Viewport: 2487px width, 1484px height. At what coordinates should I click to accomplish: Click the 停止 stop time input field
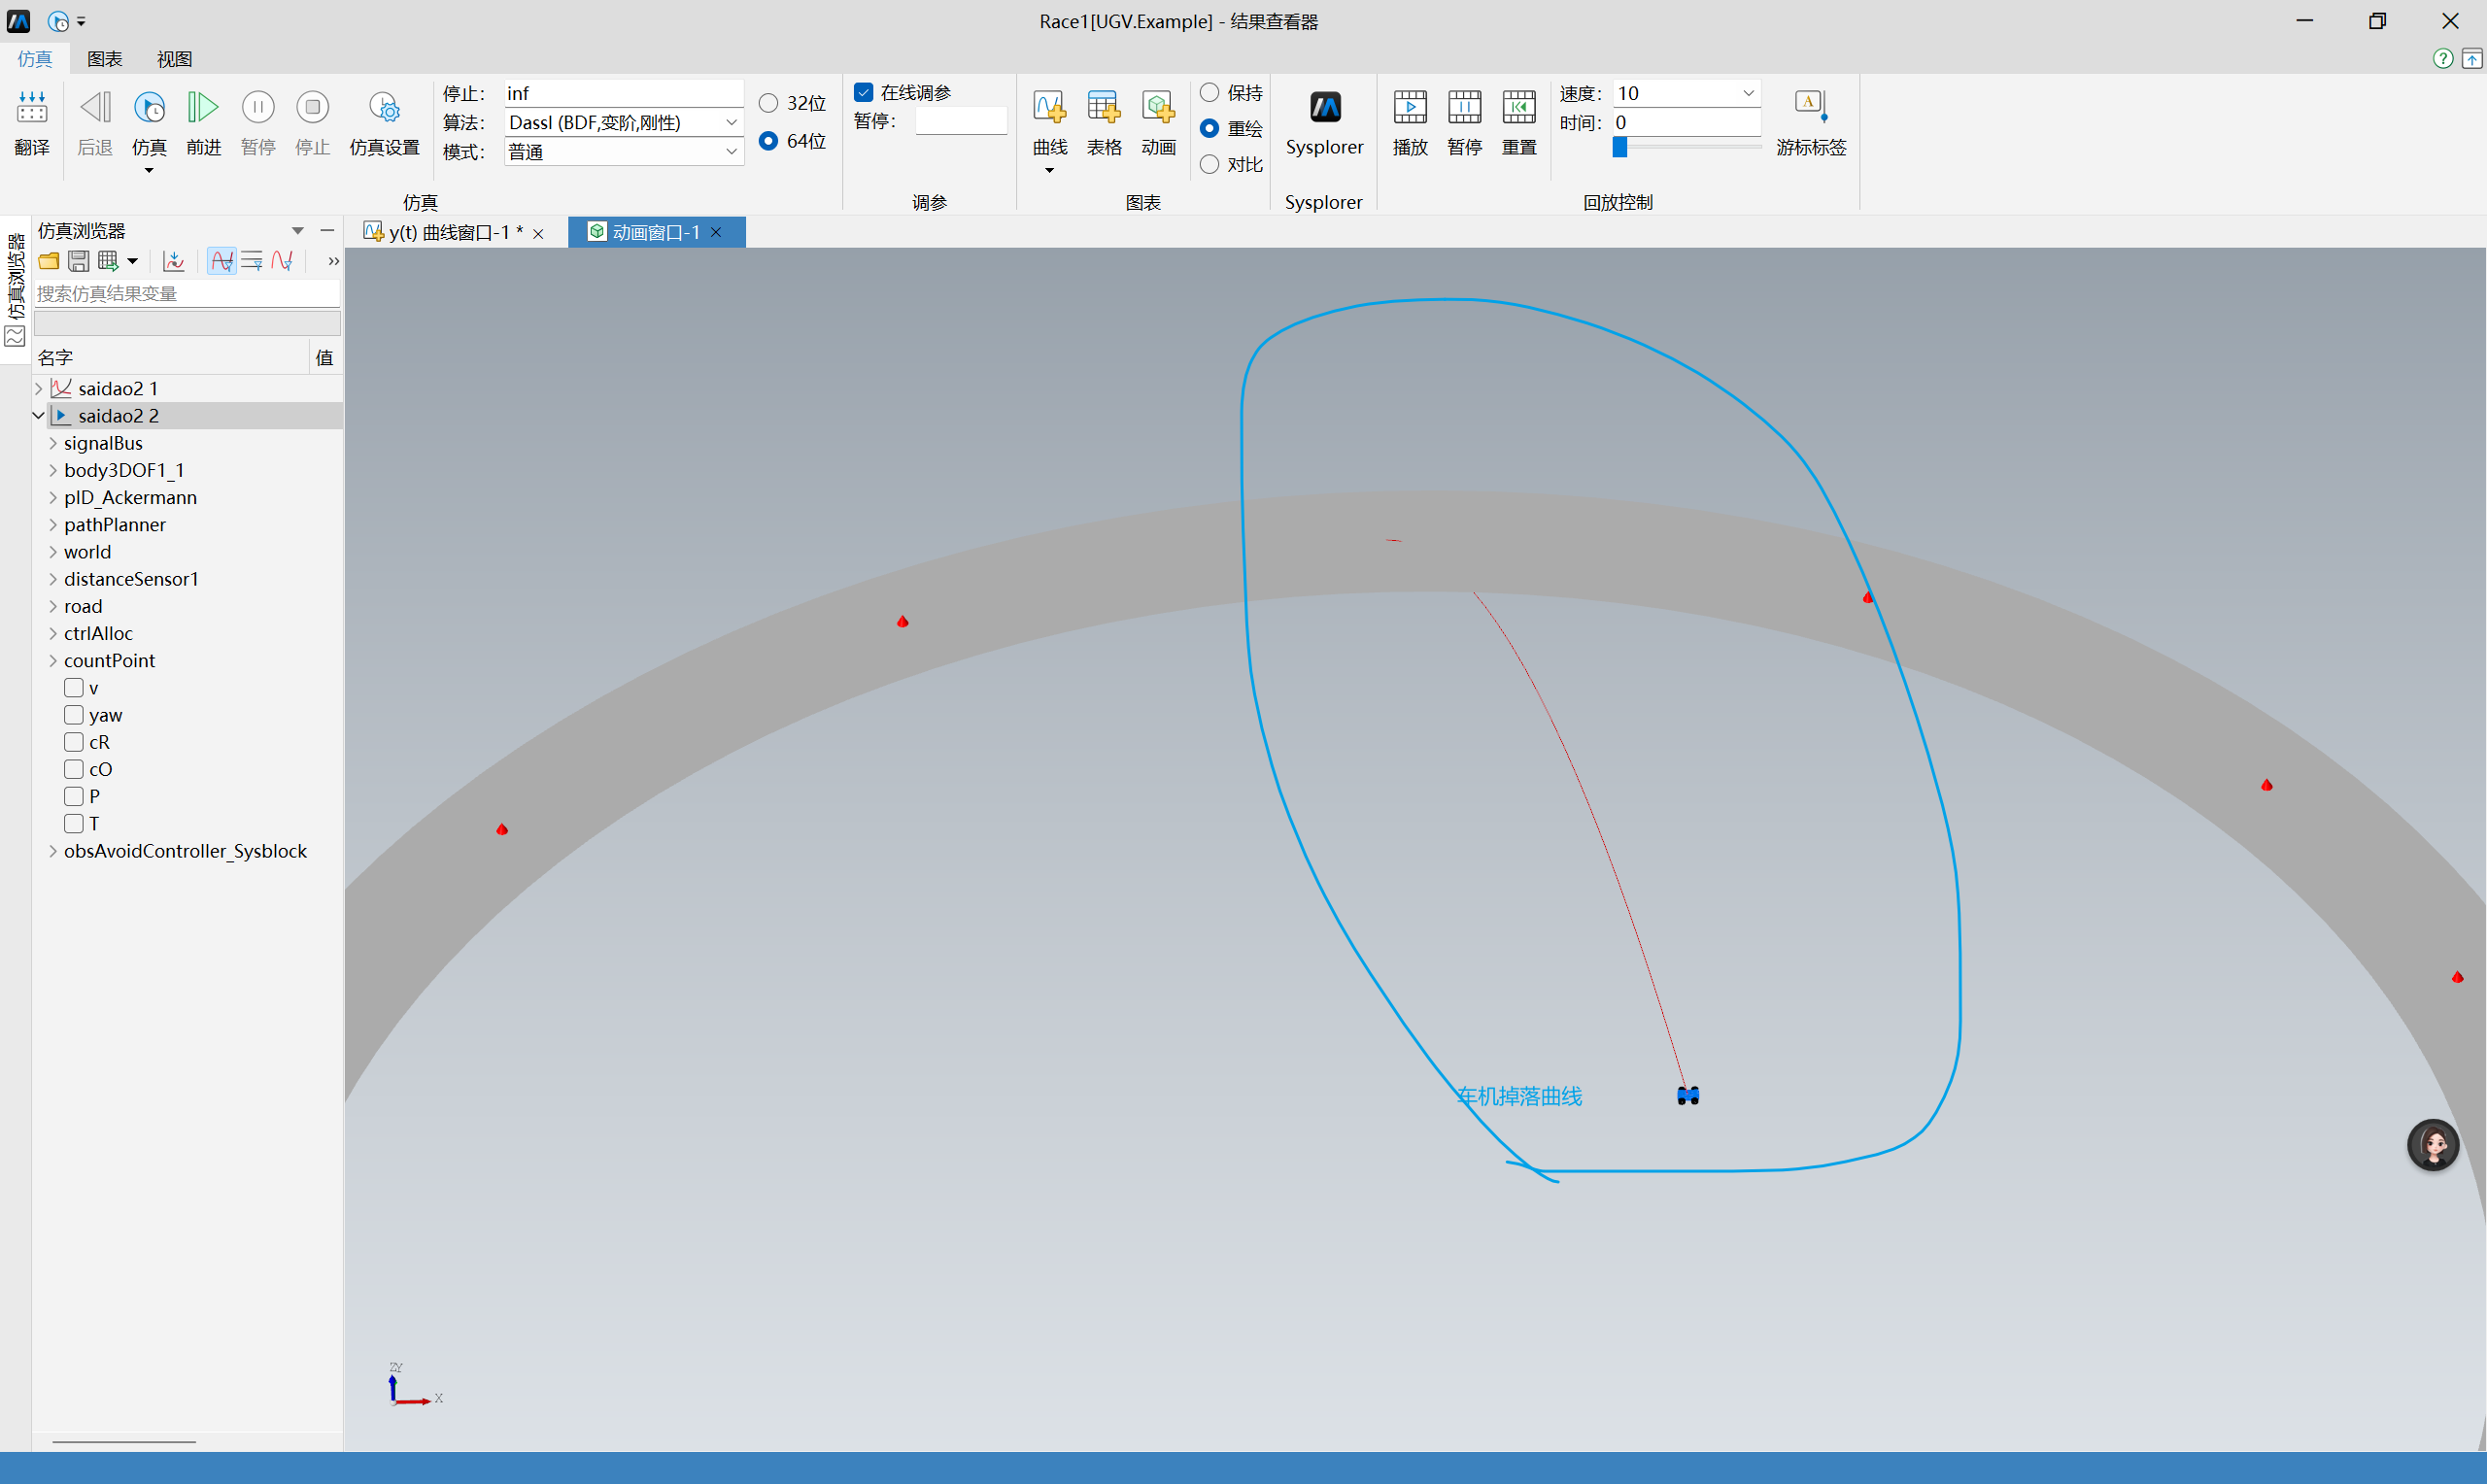coord(623,93)
